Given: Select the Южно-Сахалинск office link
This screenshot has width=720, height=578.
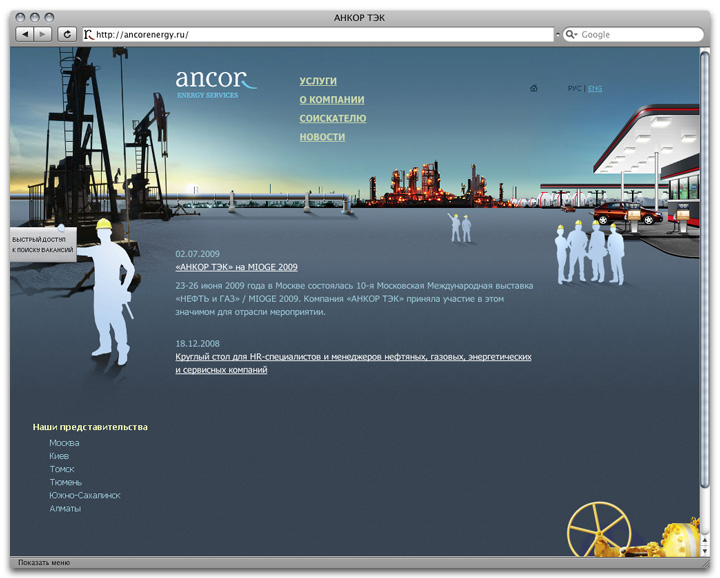Looking at the screenshot, I should pos(84,495).
